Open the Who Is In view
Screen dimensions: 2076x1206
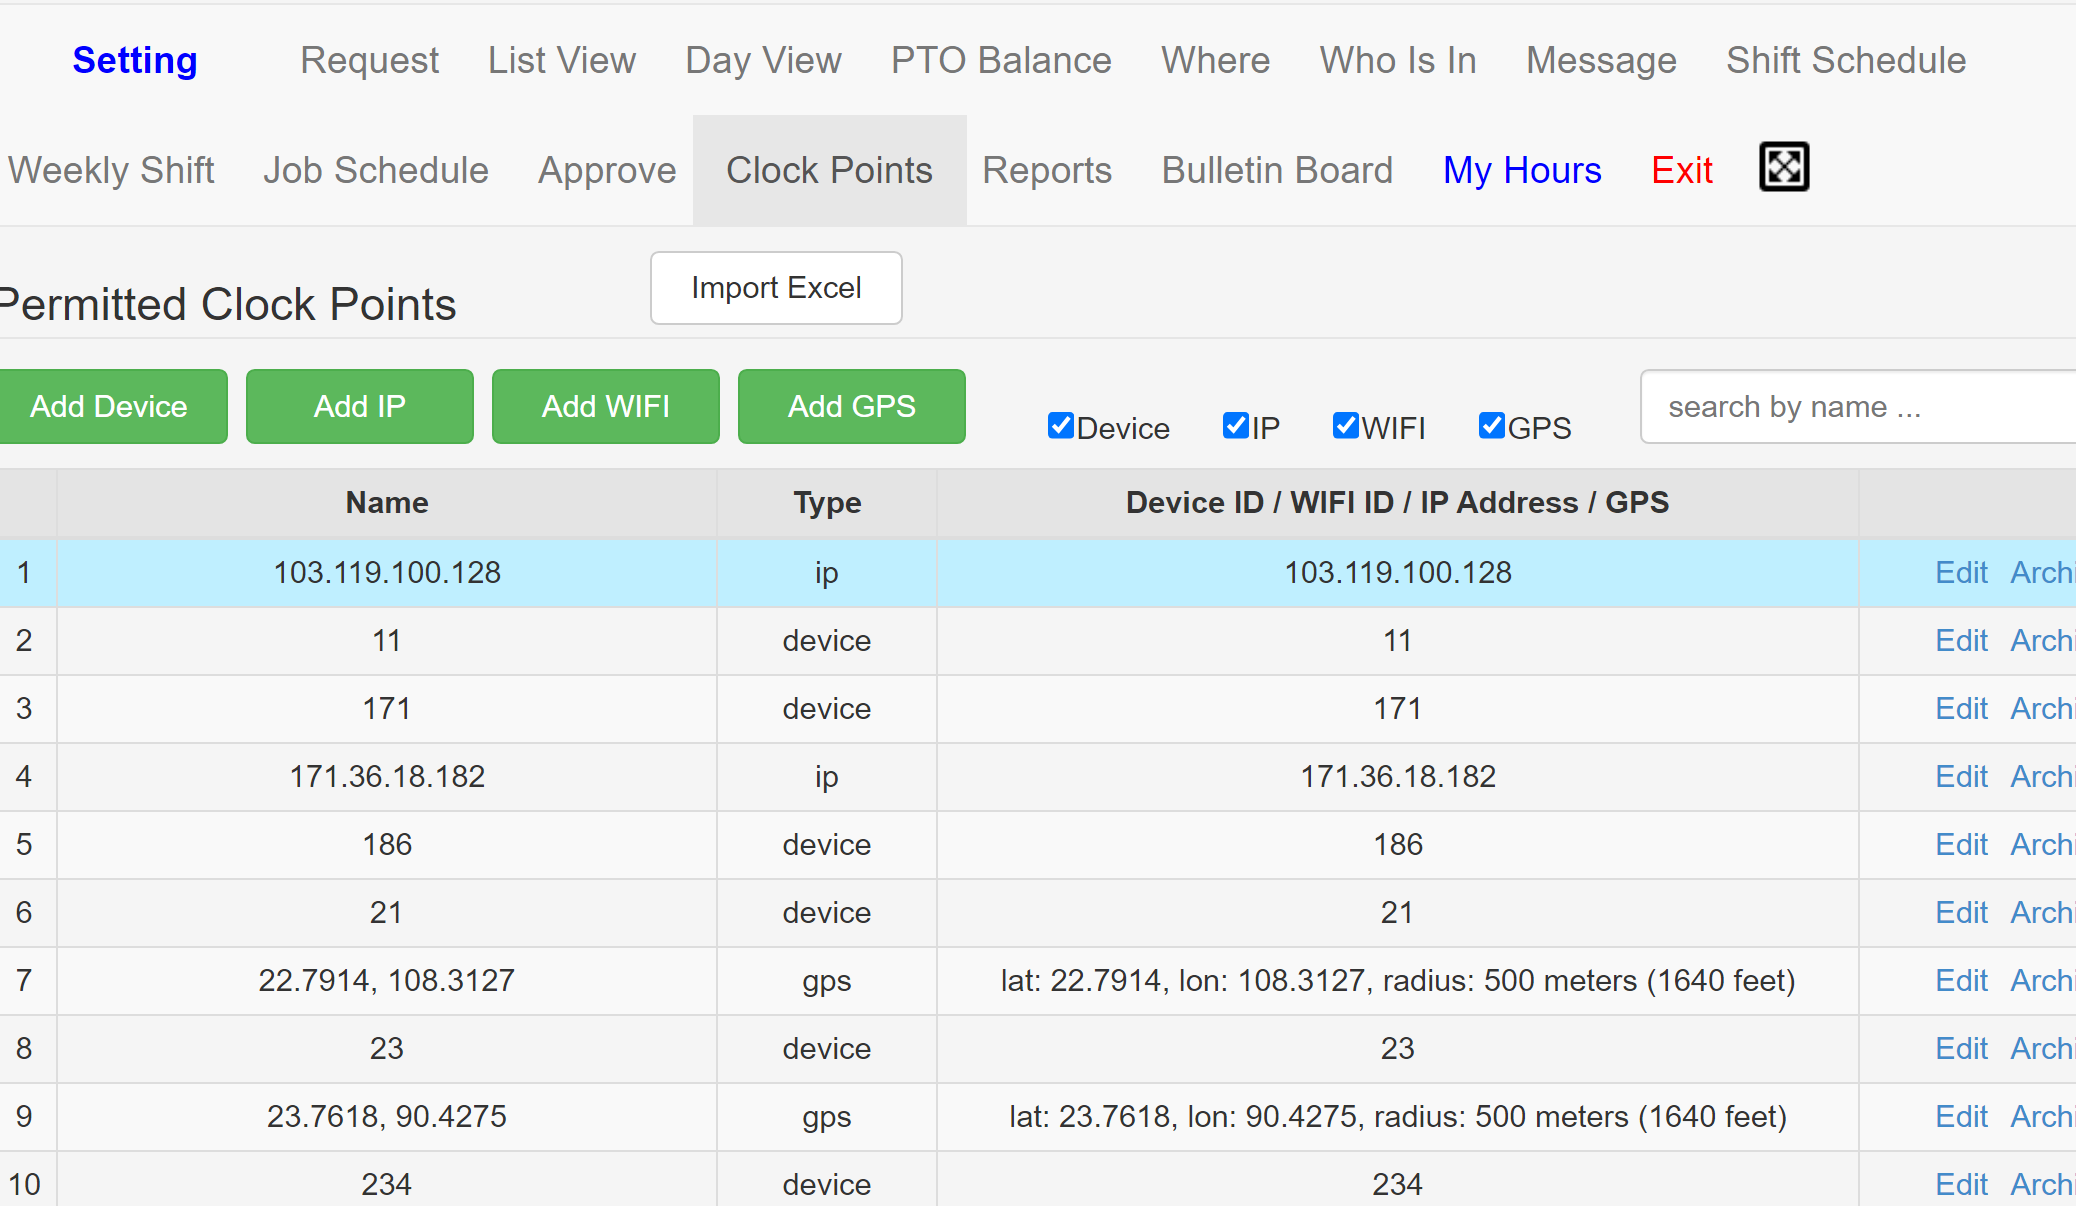point(1397,60)
